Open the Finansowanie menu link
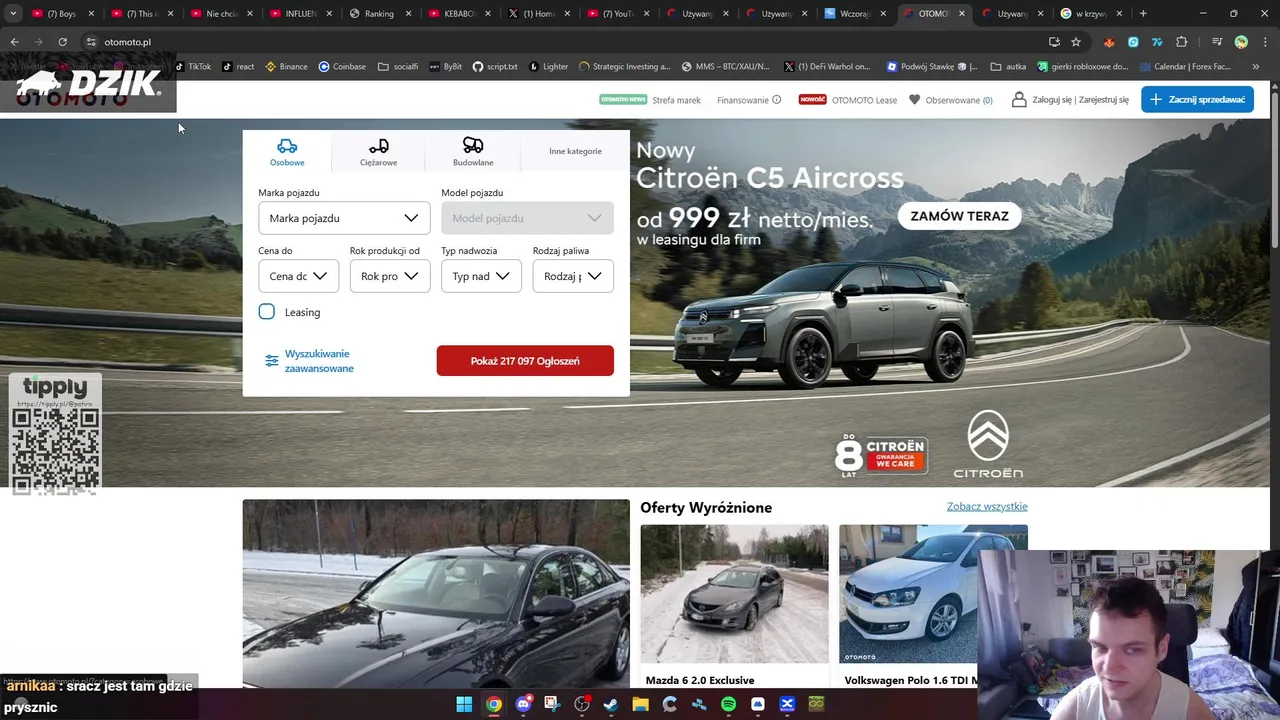The image size is (1280, 720). [x=743, y=100]
